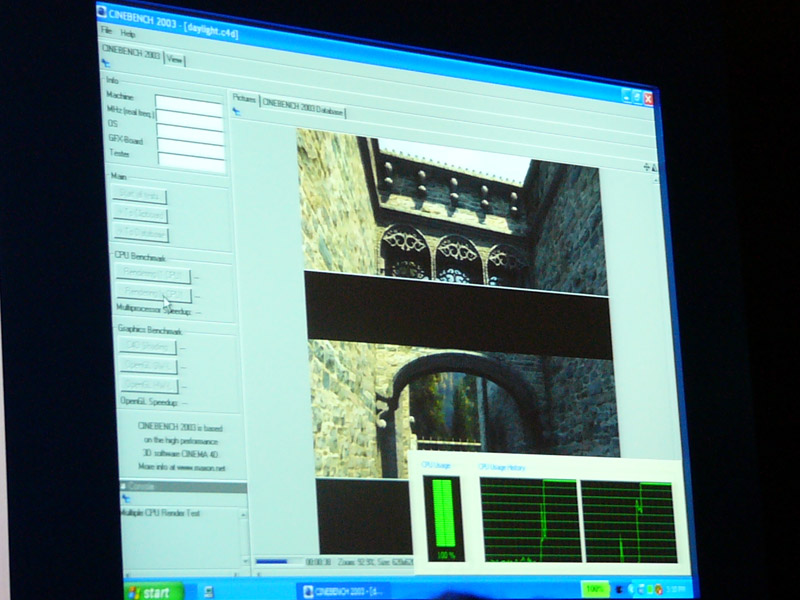Click the second CPU Usage History graph
Viewport: 800px width, 600px height.
(629, 522)
